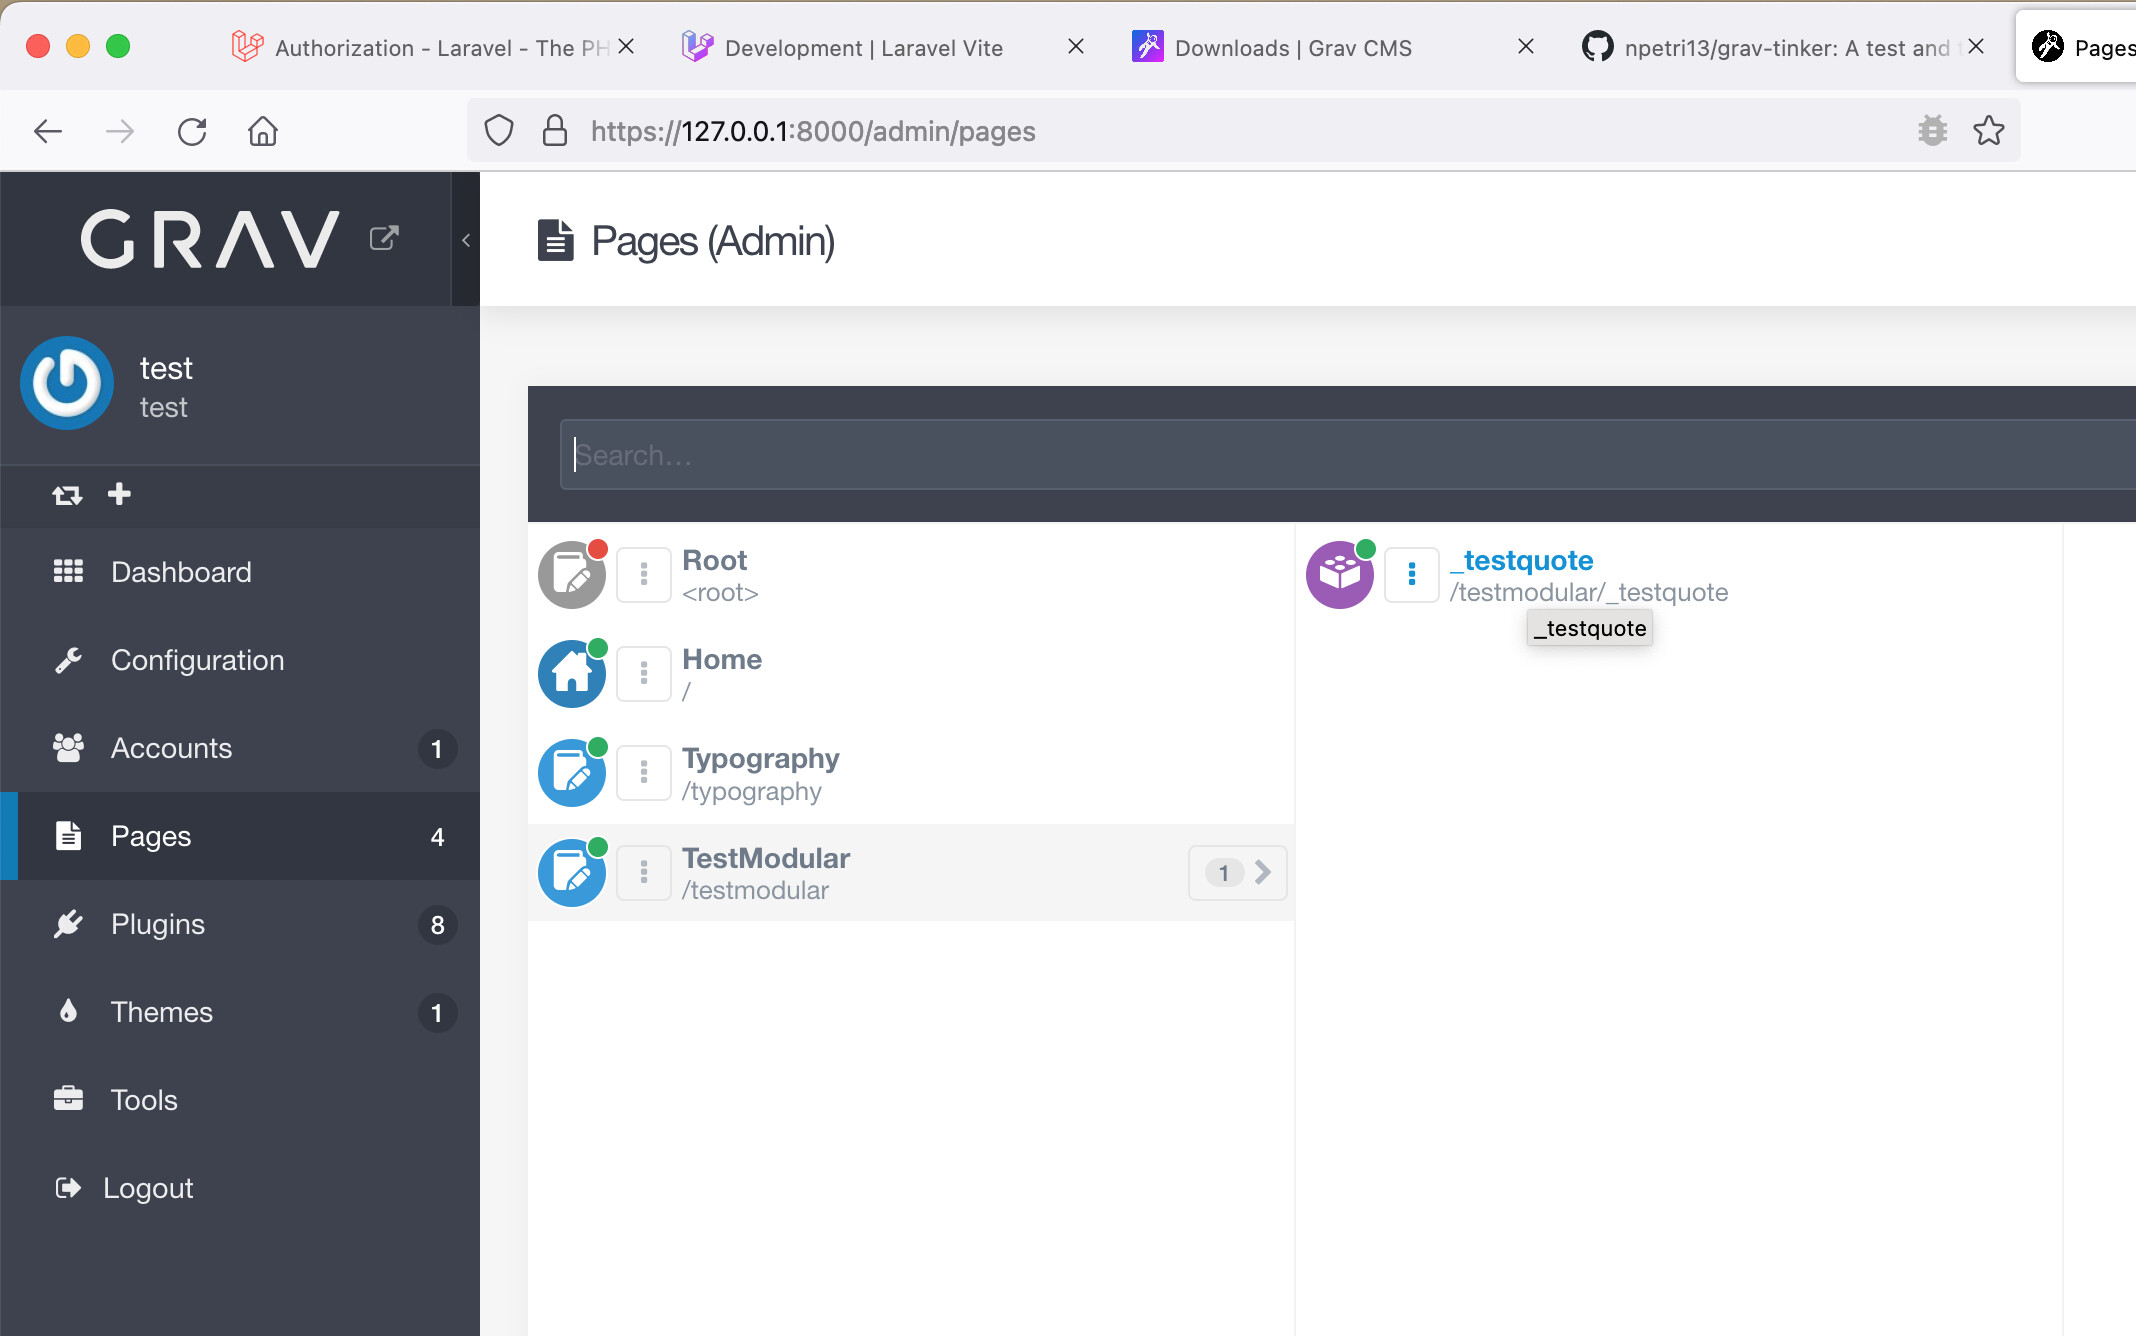Image resolution: width=2136 pixels, height=1336 pixels.
Task: Open the TestModular page options menu
Action: coord(643,873)
